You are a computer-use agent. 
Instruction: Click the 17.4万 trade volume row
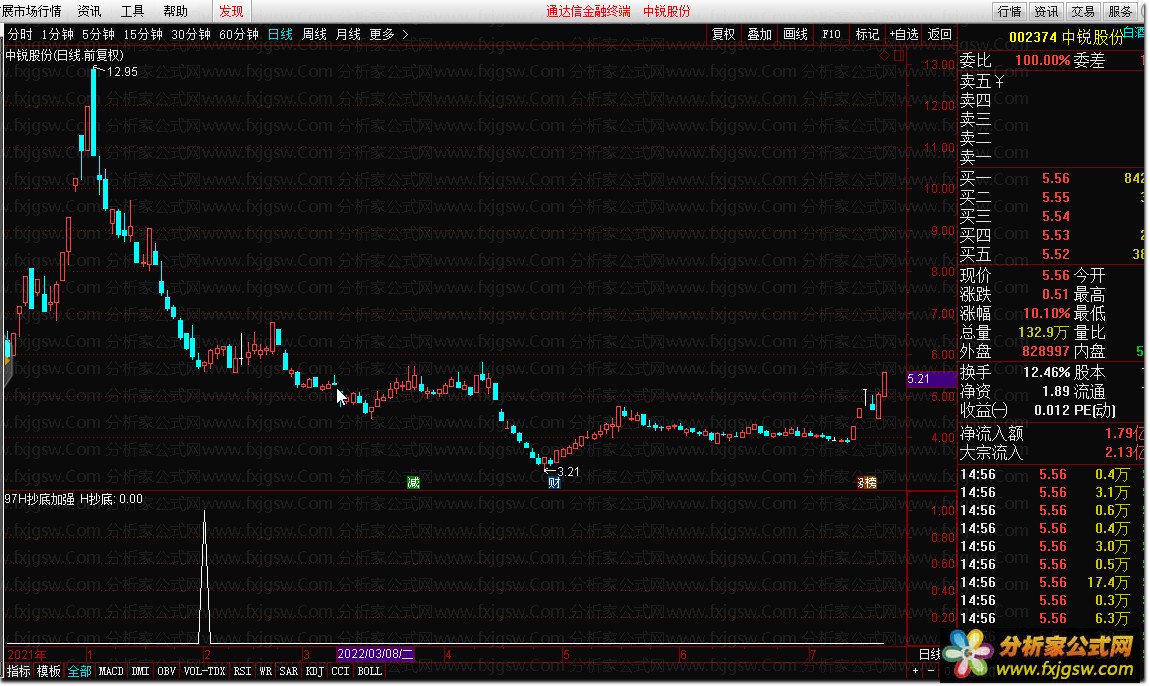pos(1044,583)
